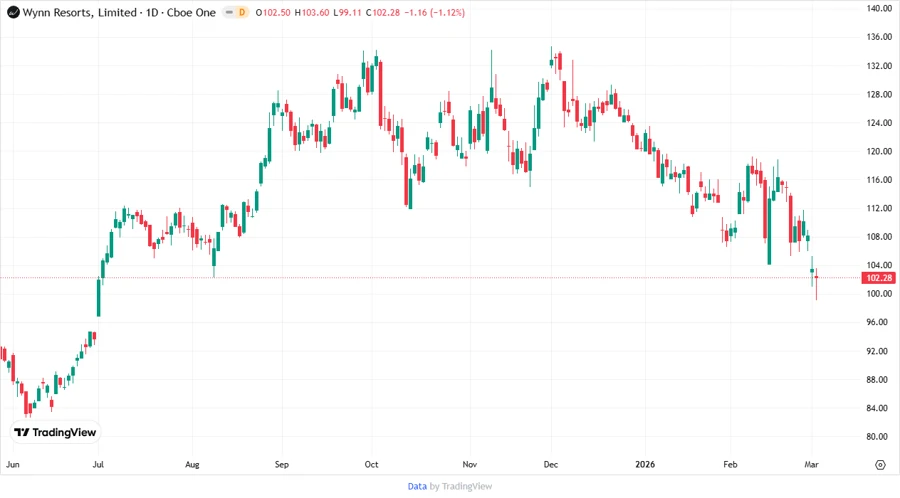Click the Wynn Resorts symbol logo icon
This screenshot has width=900, height=498.
(13, 12)
